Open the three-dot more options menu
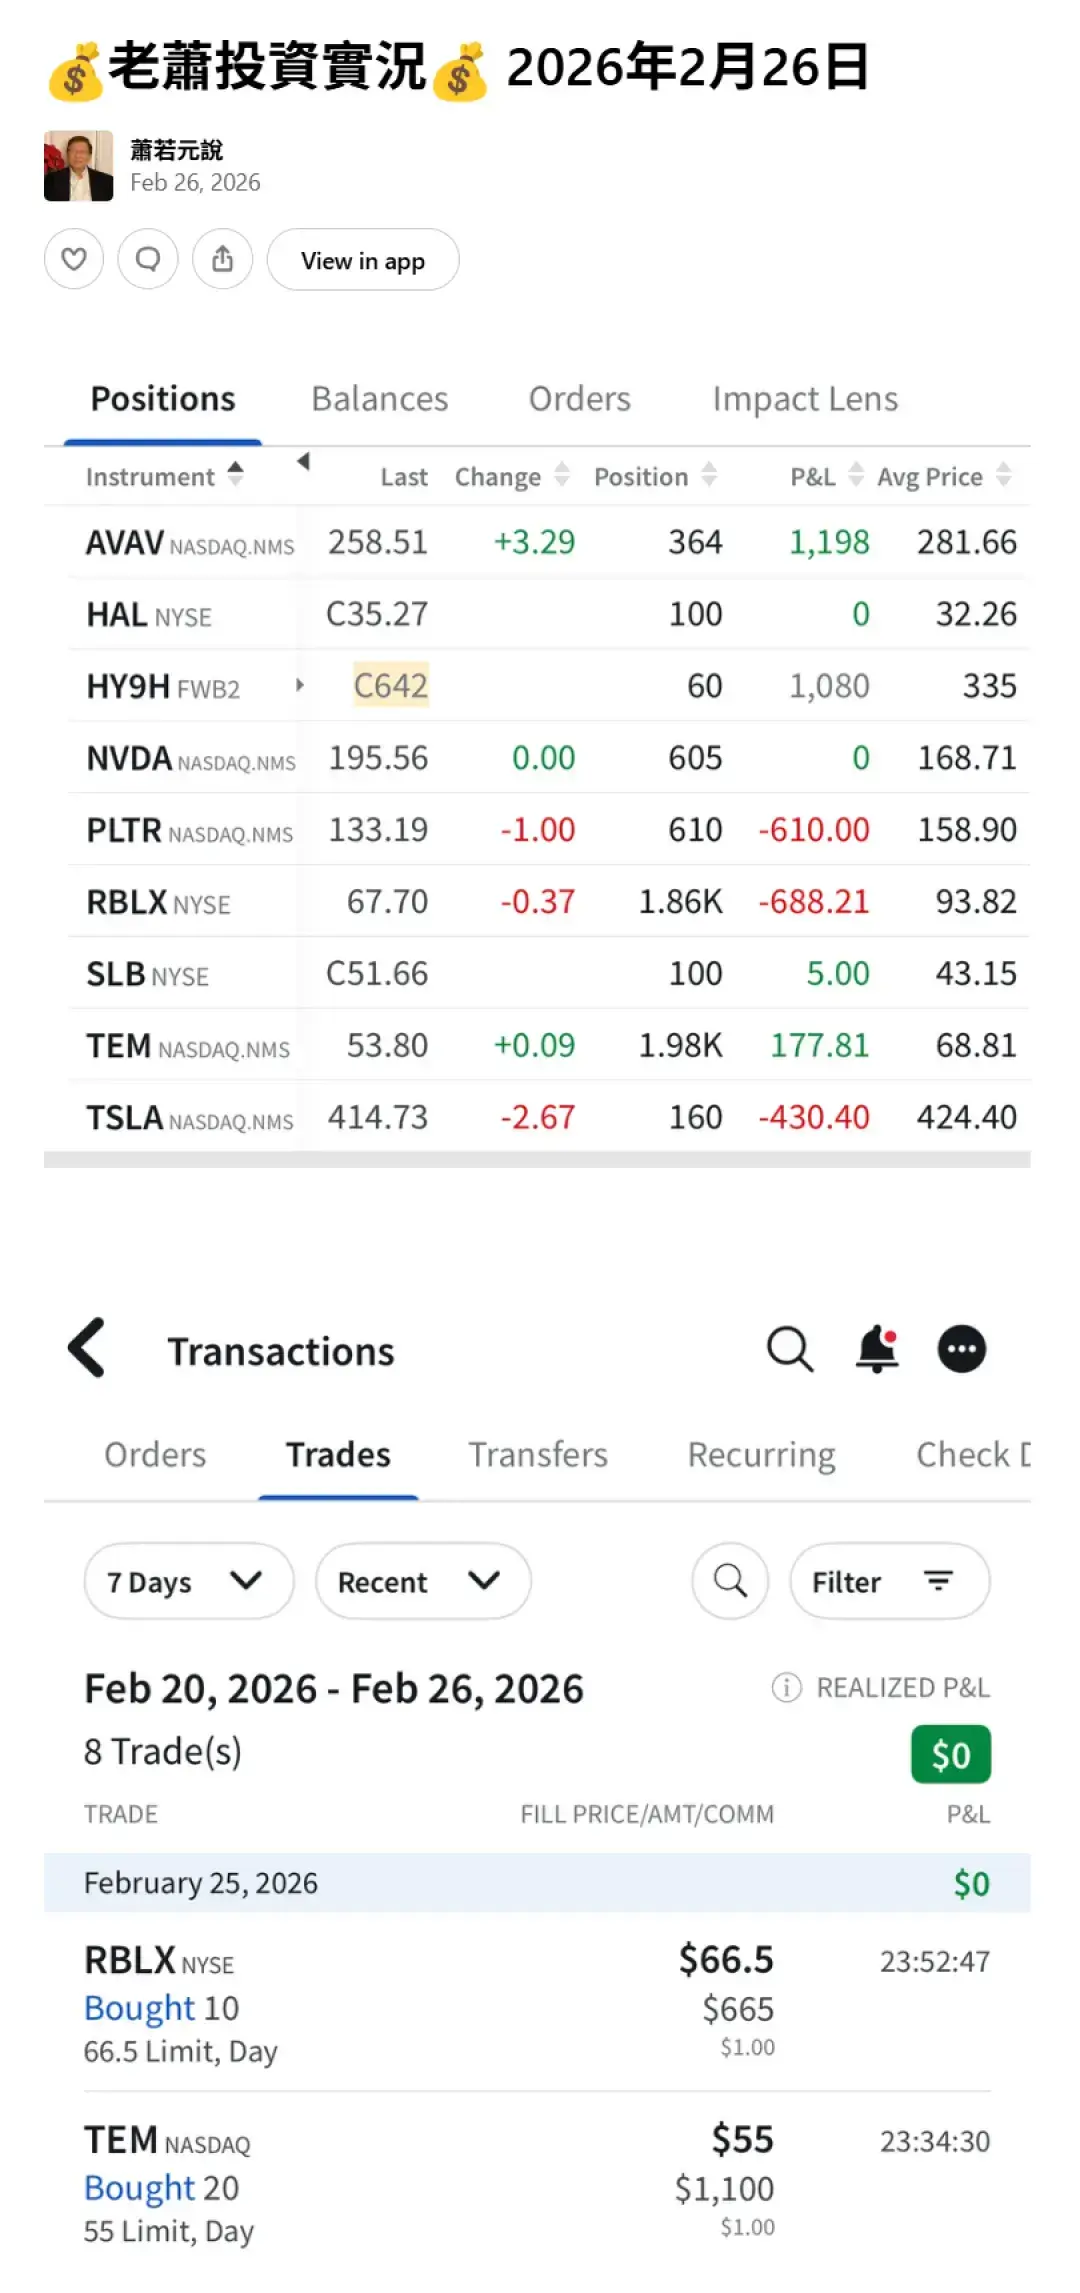The width and height of the screenshot is (1080, 2293). click(961, 1349)
